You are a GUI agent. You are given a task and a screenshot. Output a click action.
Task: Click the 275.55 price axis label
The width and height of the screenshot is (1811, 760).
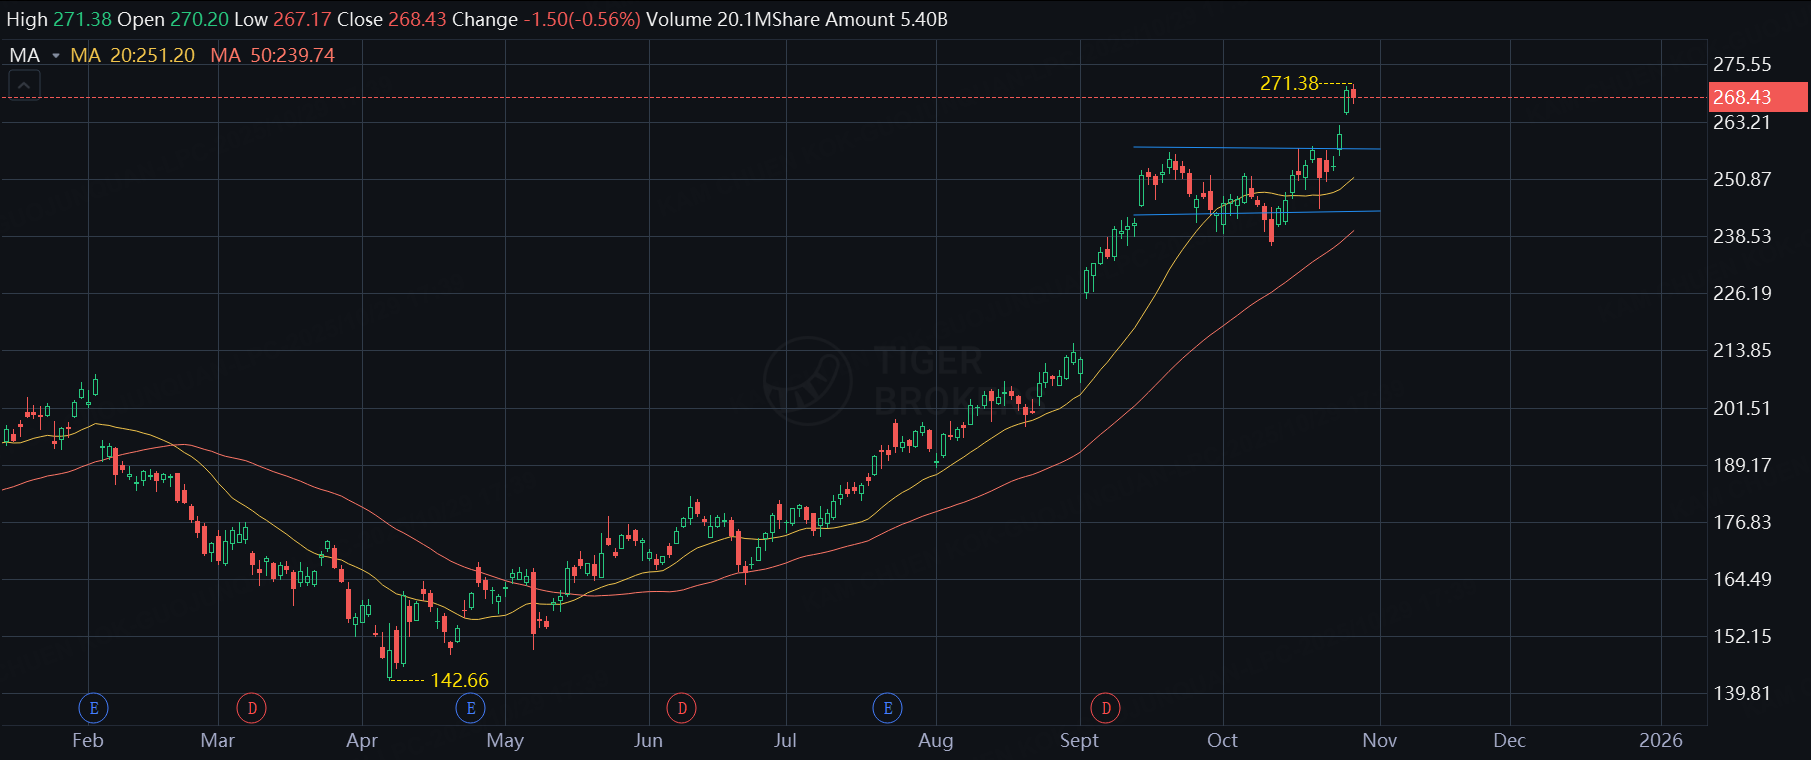tap(1742, 65)
